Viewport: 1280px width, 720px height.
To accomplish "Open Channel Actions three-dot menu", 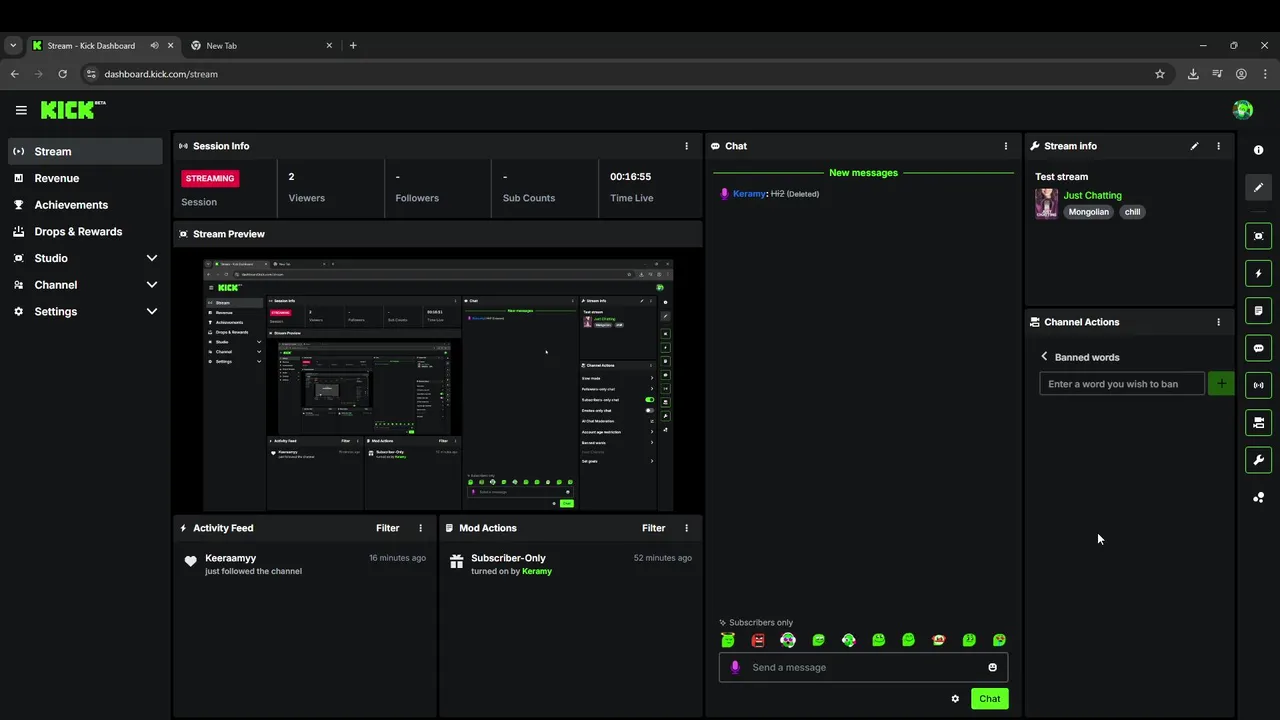I will (1218, 322).
